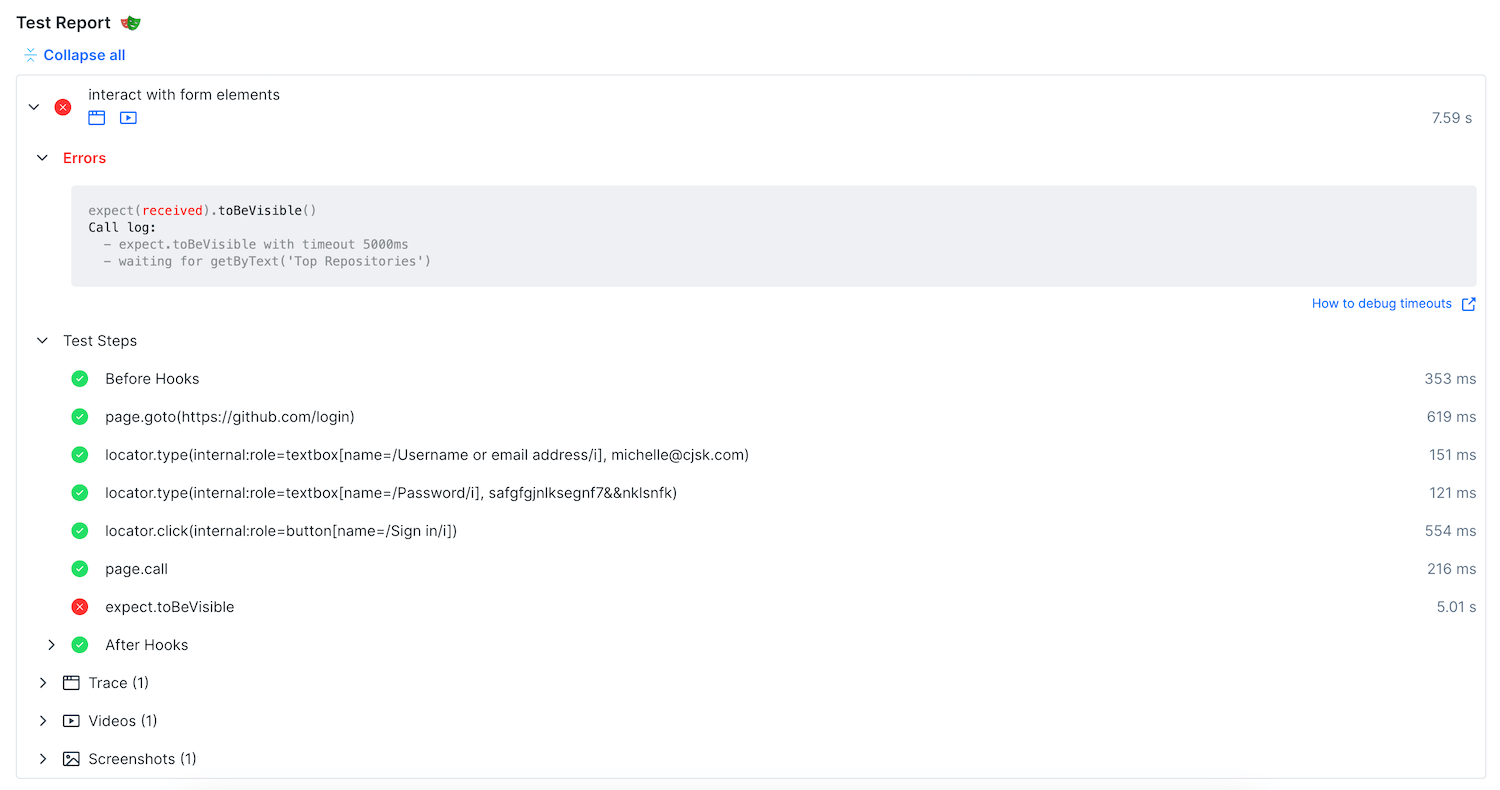This screenshot has width=1500, height=790.
Task: Expand the Videos (1) section
Action: 43,721
